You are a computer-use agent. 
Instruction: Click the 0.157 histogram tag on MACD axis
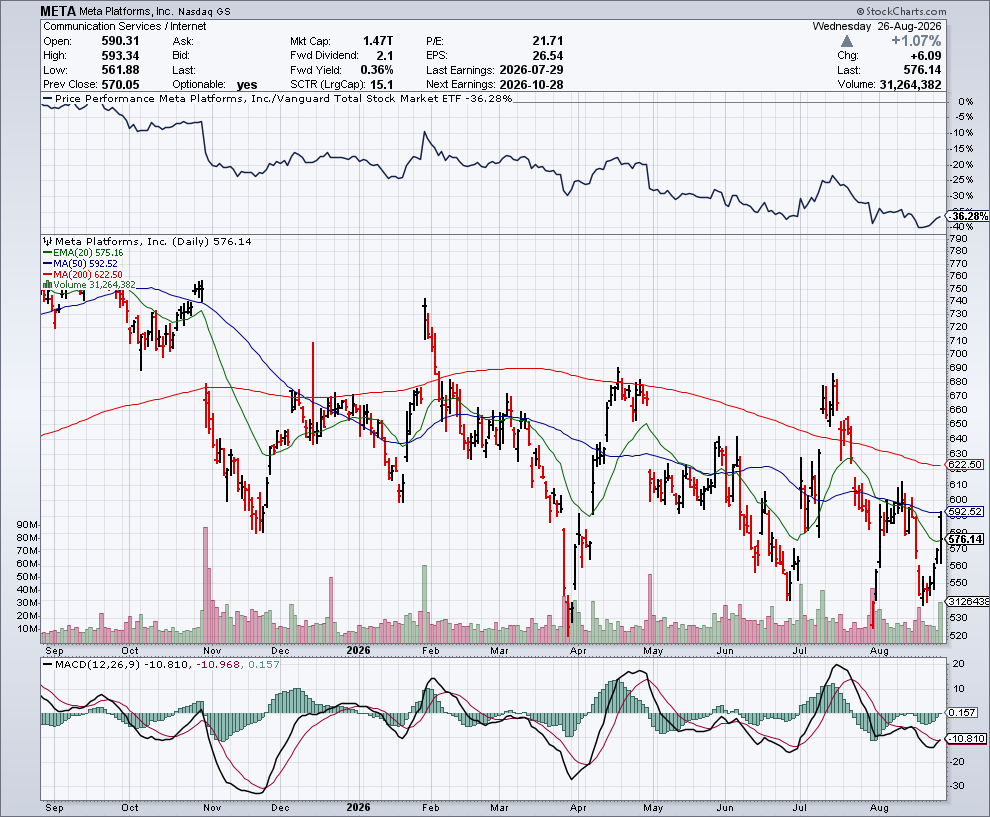(962, 712)
